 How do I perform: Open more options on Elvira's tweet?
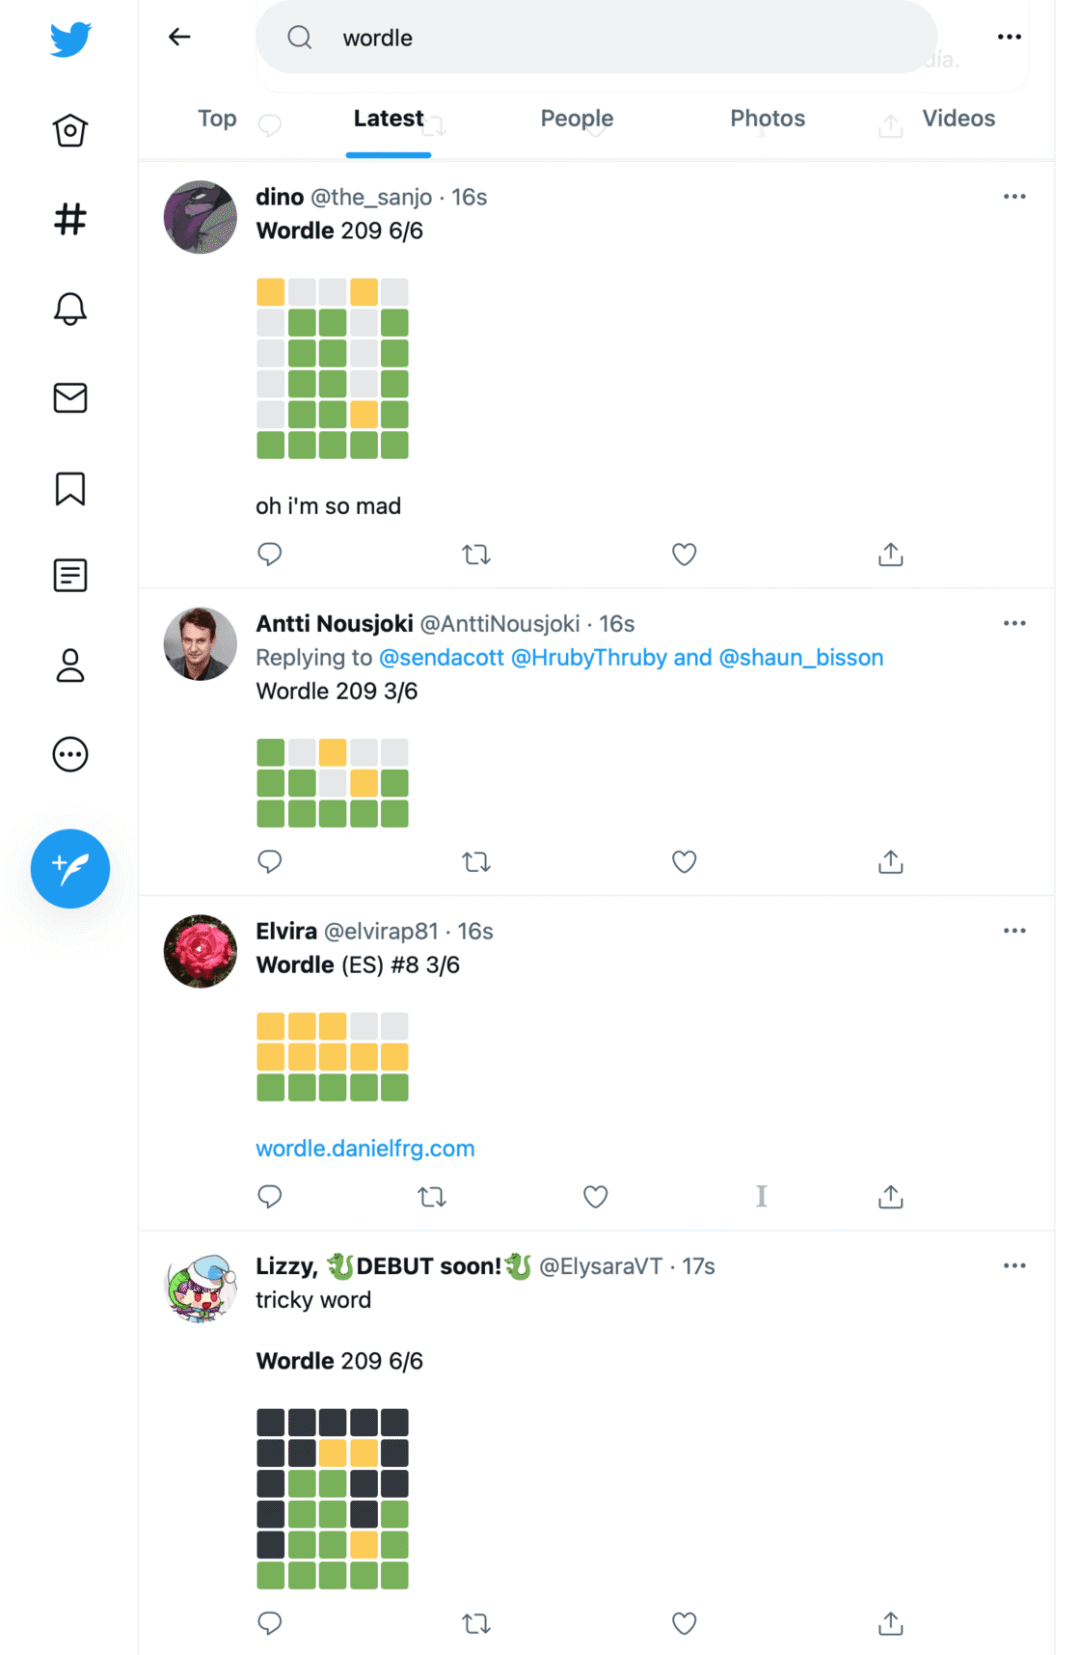[x=1014, y=931]
